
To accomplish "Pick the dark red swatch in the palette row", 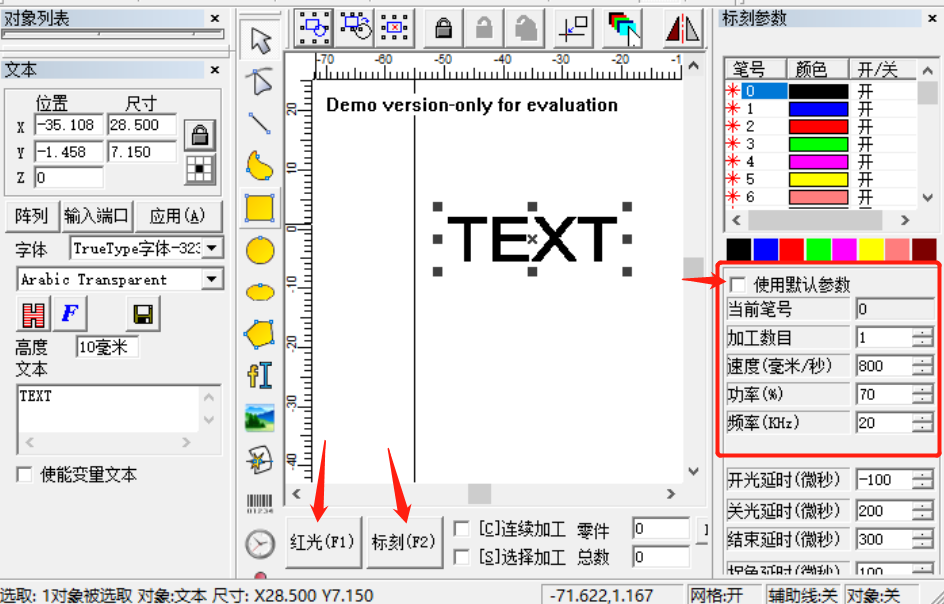I will click(x=924, y=249).
